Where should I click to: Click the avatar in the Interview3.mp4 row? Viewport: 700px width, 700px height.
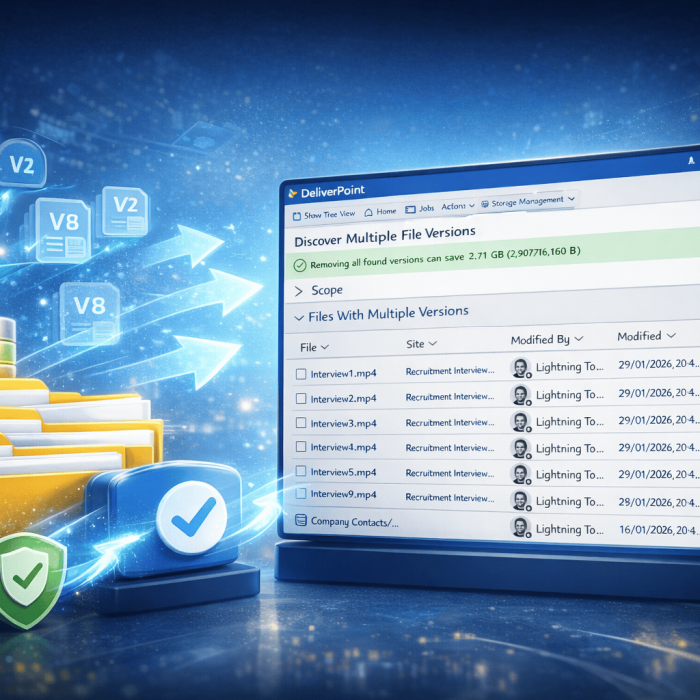[521, 422]
